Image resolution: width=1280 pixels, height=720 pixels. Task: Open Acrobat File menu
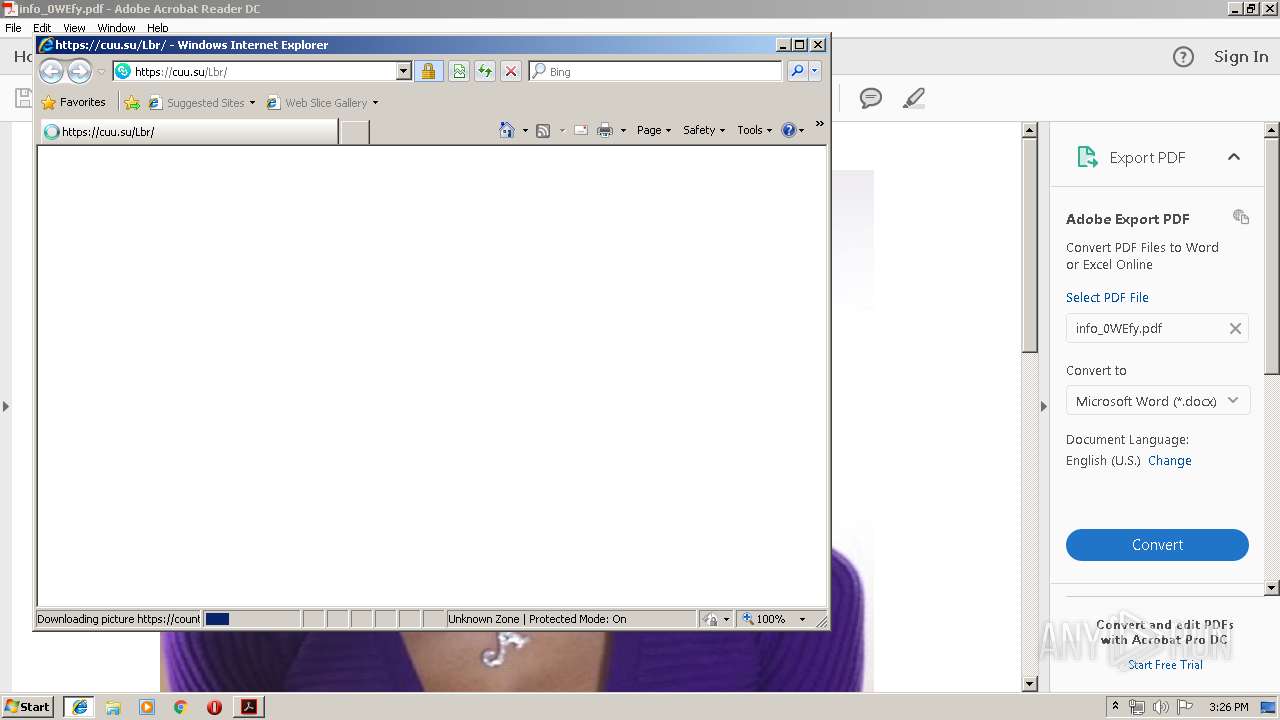click(13, 28)
